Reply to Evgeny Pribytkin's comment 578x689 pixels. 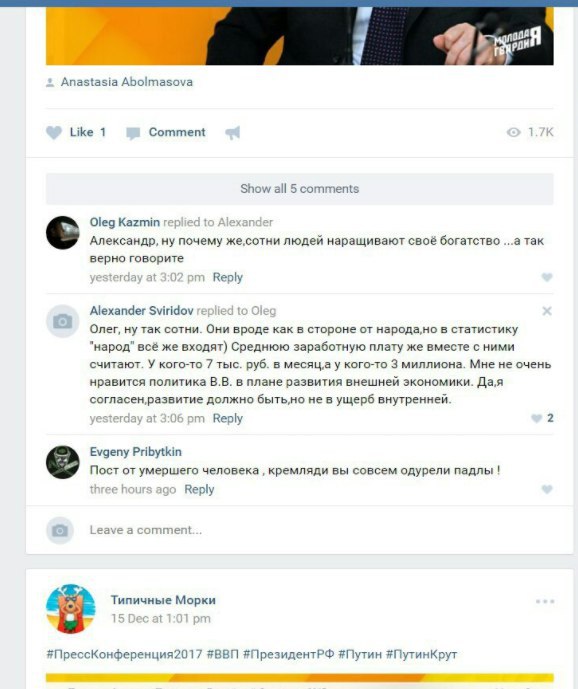[199, 490]
